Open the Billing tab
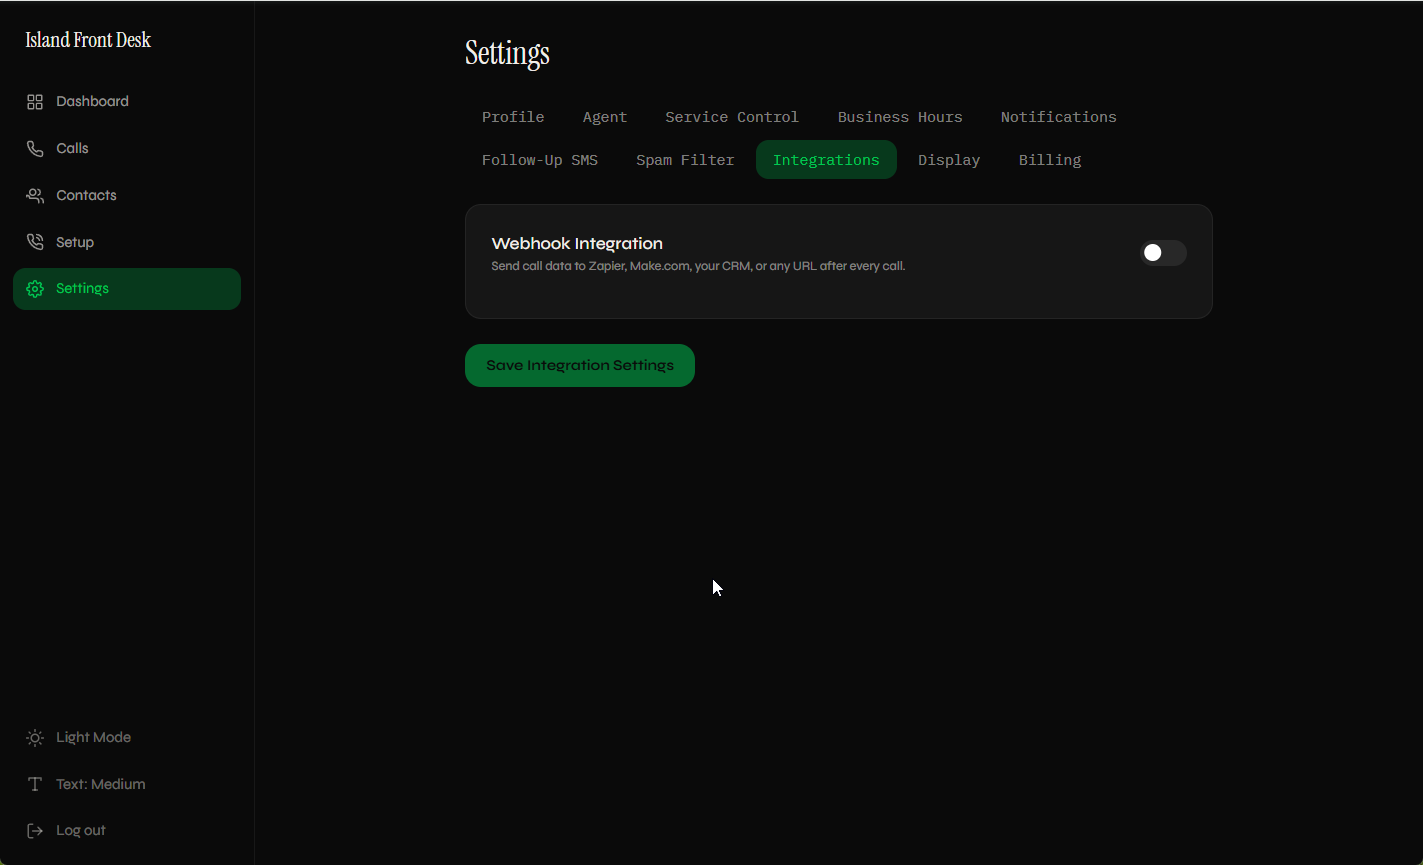 [1049, 159]
